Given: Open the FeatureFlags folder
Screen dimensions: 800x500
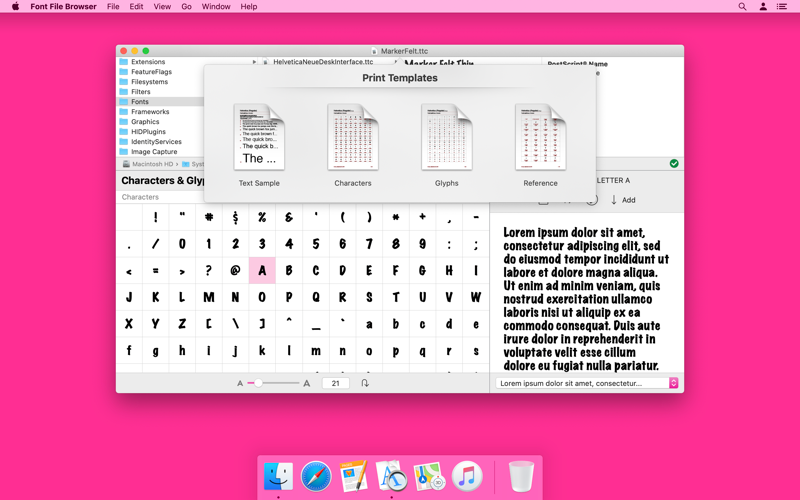Looking at the screenshot, I should pyautogui.click(x=151, y=72).
